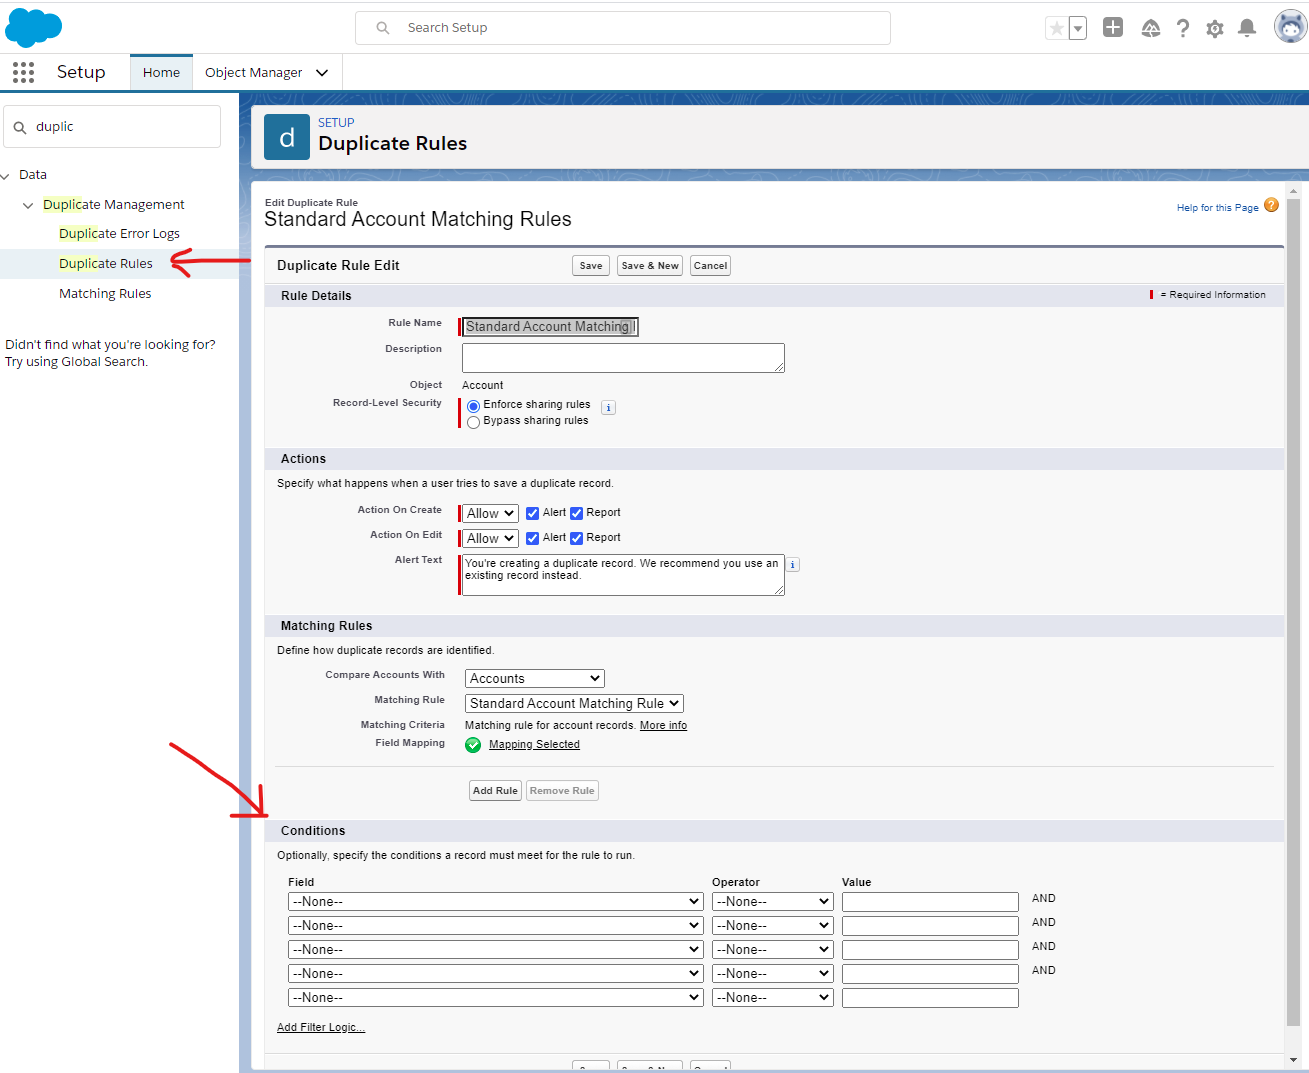The height and width of the screenshot is (1073, 1309).
Task: Click the Alert Text textarea
Action: (623, 575)
